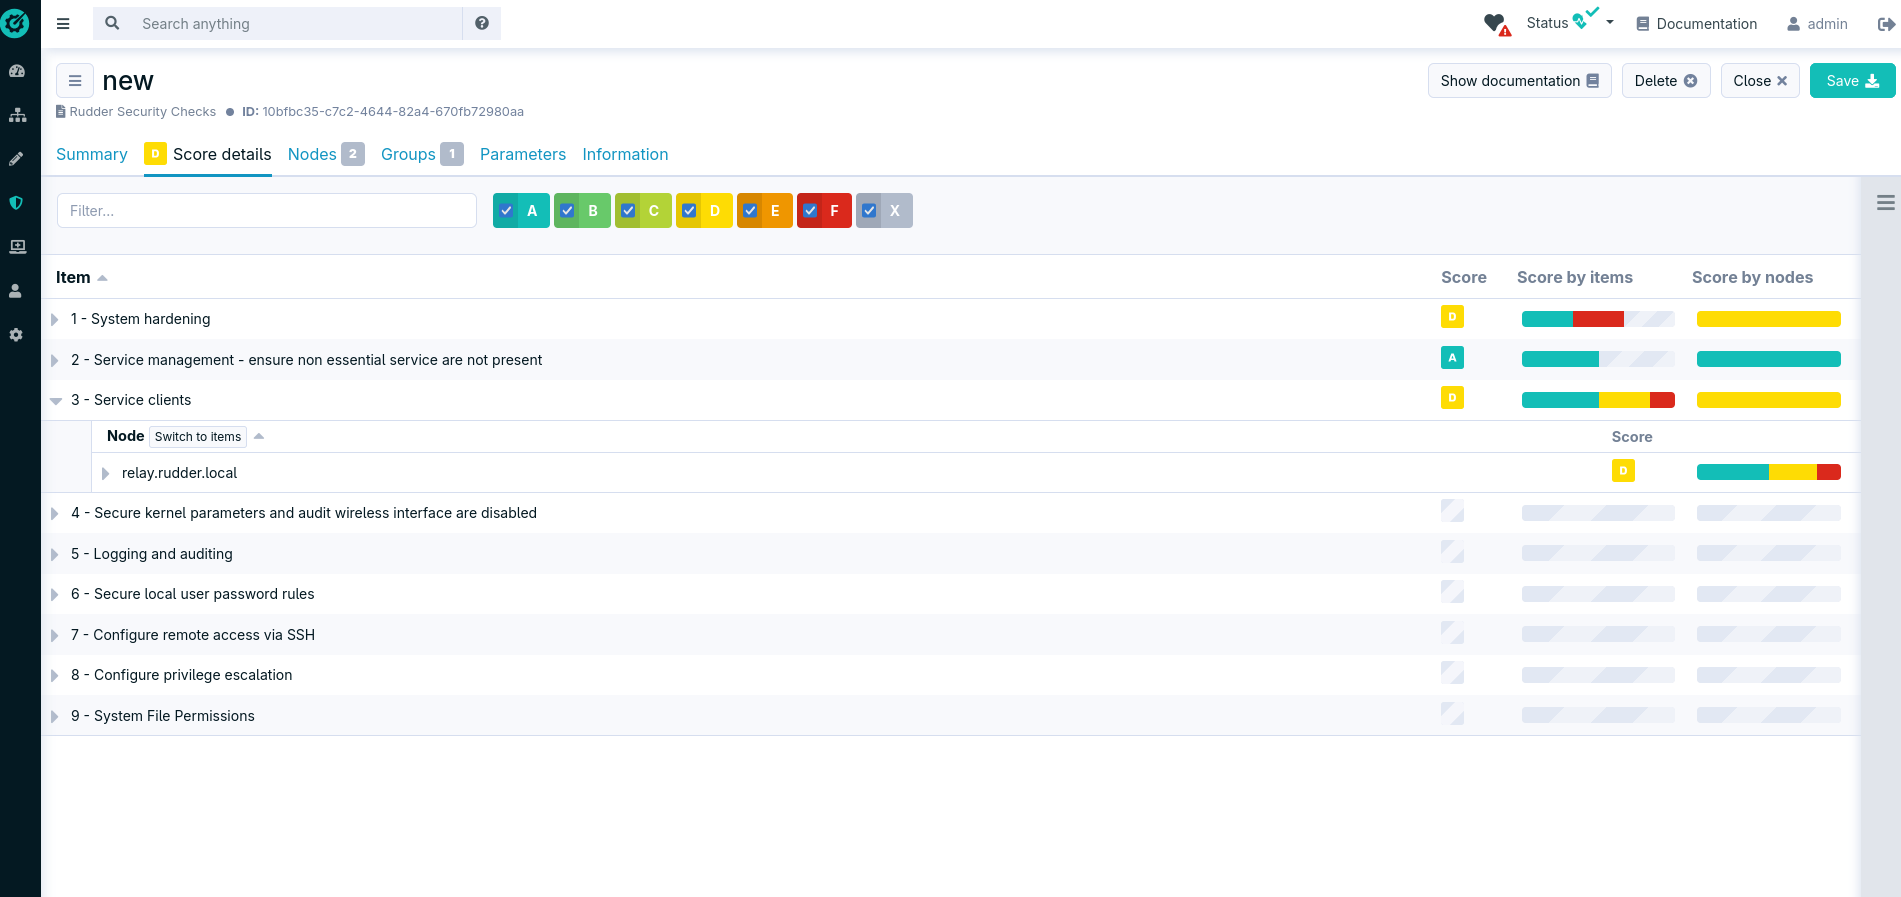The height and width of the screenshot is (897, 1901).
Task: Open the Parameters tab
Action: click(522, 154)
